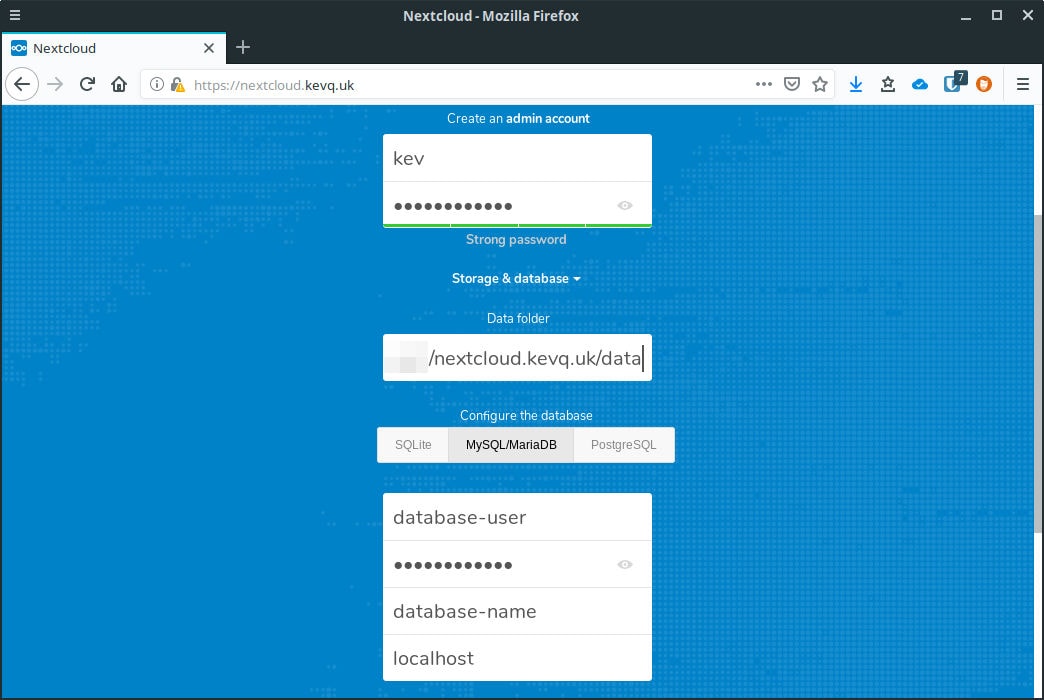Open the Nextcloud cloud extension icon
The image size is (1044, 700).
[920, 84]
